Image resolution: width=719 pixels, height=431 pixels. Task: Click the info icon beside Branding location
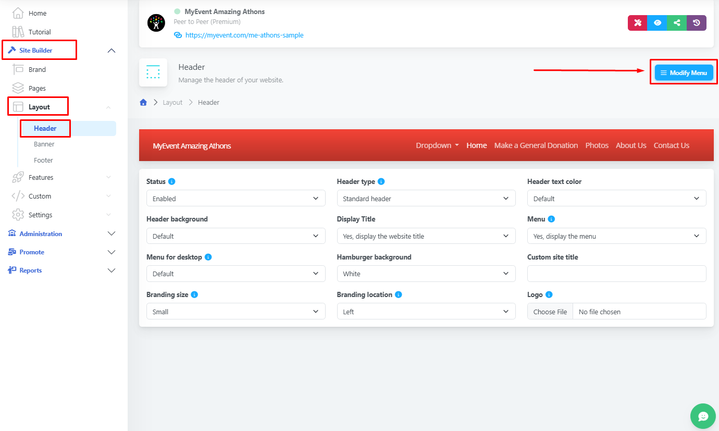pos(399,295)
